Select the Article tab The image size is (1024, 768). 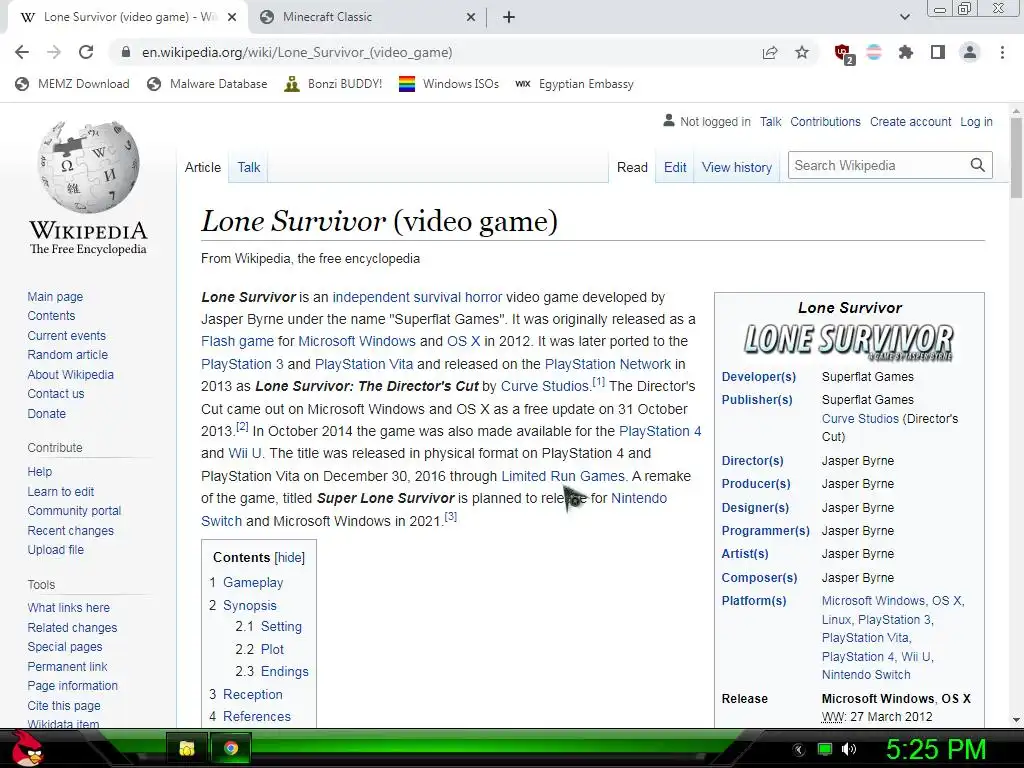click(202, 167)
